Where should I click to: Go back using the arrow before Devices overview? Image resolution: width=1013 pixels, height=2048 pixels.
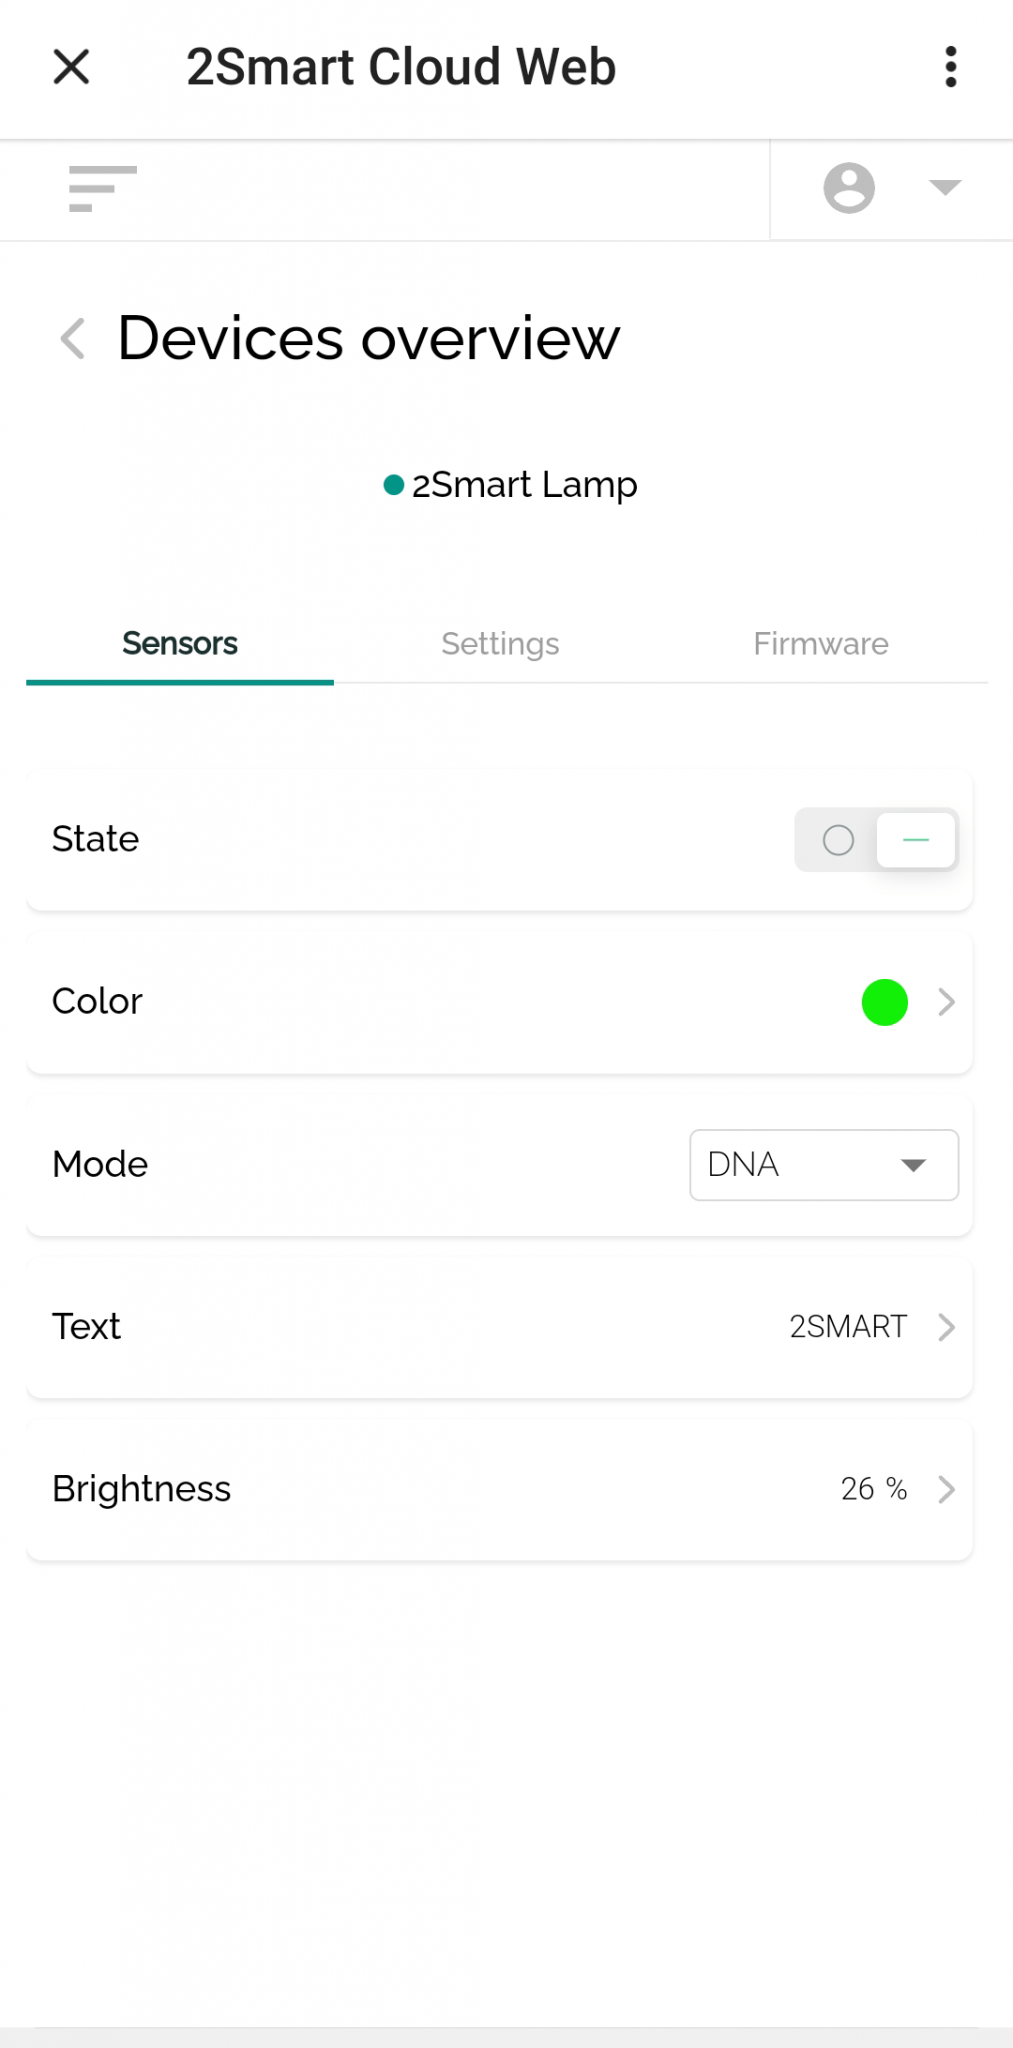click(71, 339)
